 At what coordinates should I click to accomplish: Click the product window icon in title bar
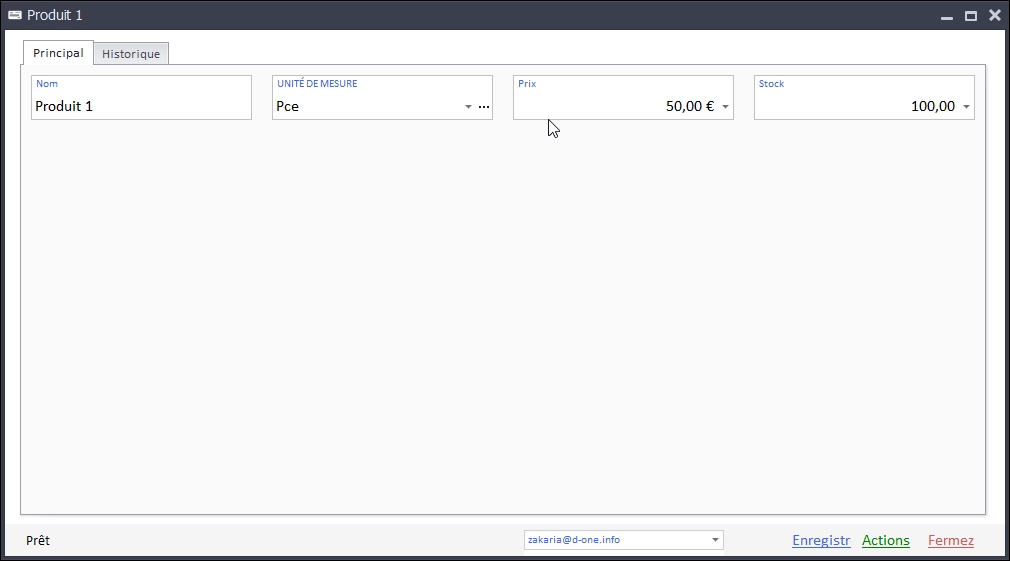coord(15,15)
